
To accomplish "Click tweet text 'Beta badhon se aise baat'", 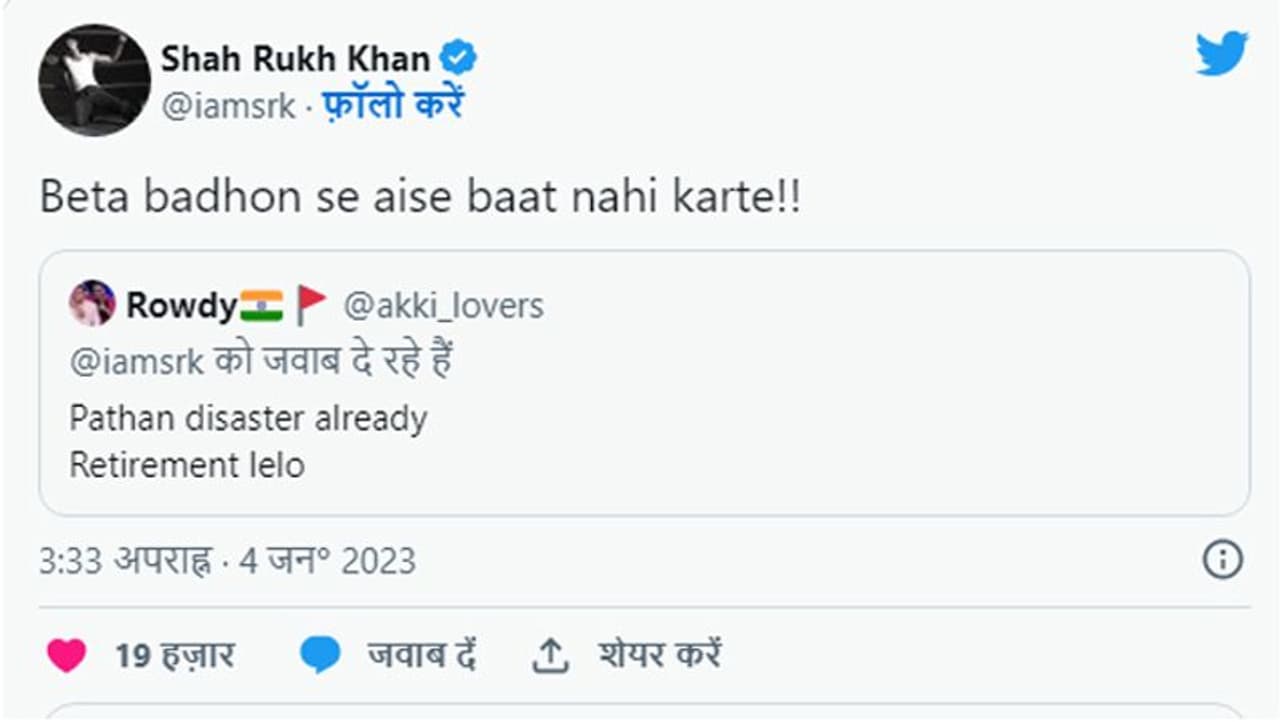I will tap(420, 198).
